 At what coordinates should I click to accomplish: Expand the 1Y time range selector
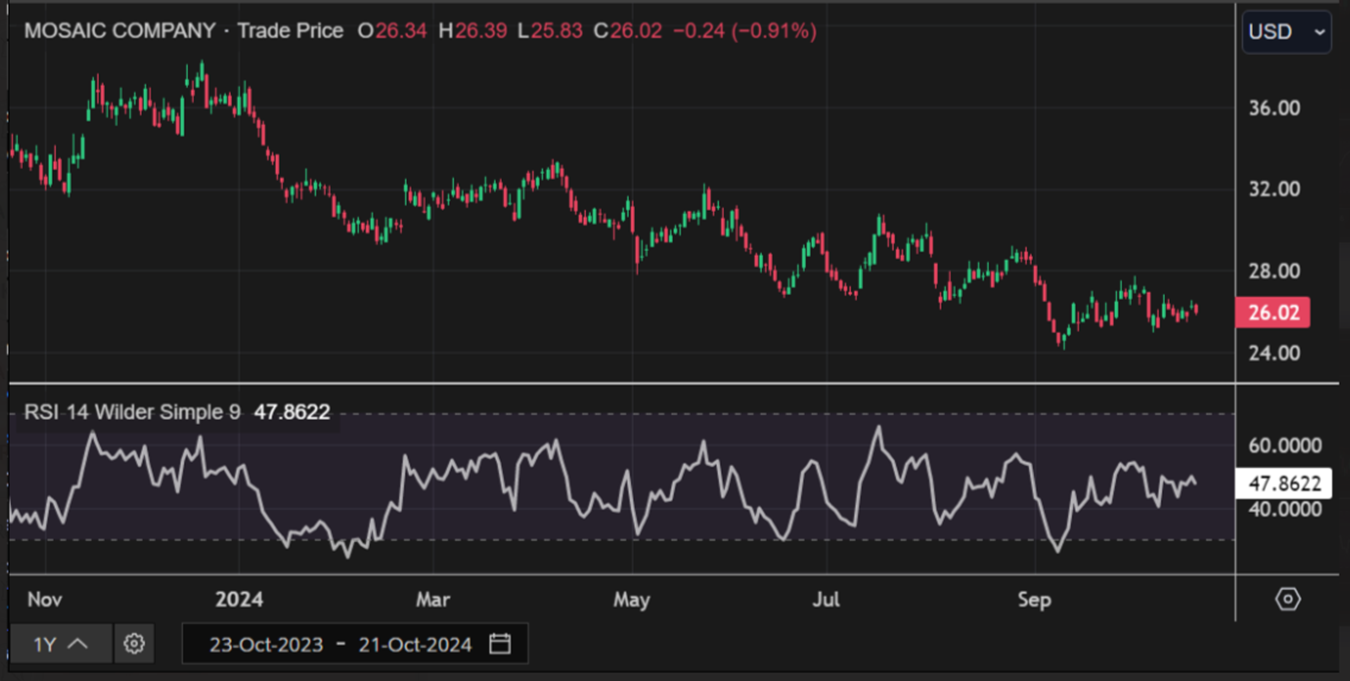pos(60,644)
